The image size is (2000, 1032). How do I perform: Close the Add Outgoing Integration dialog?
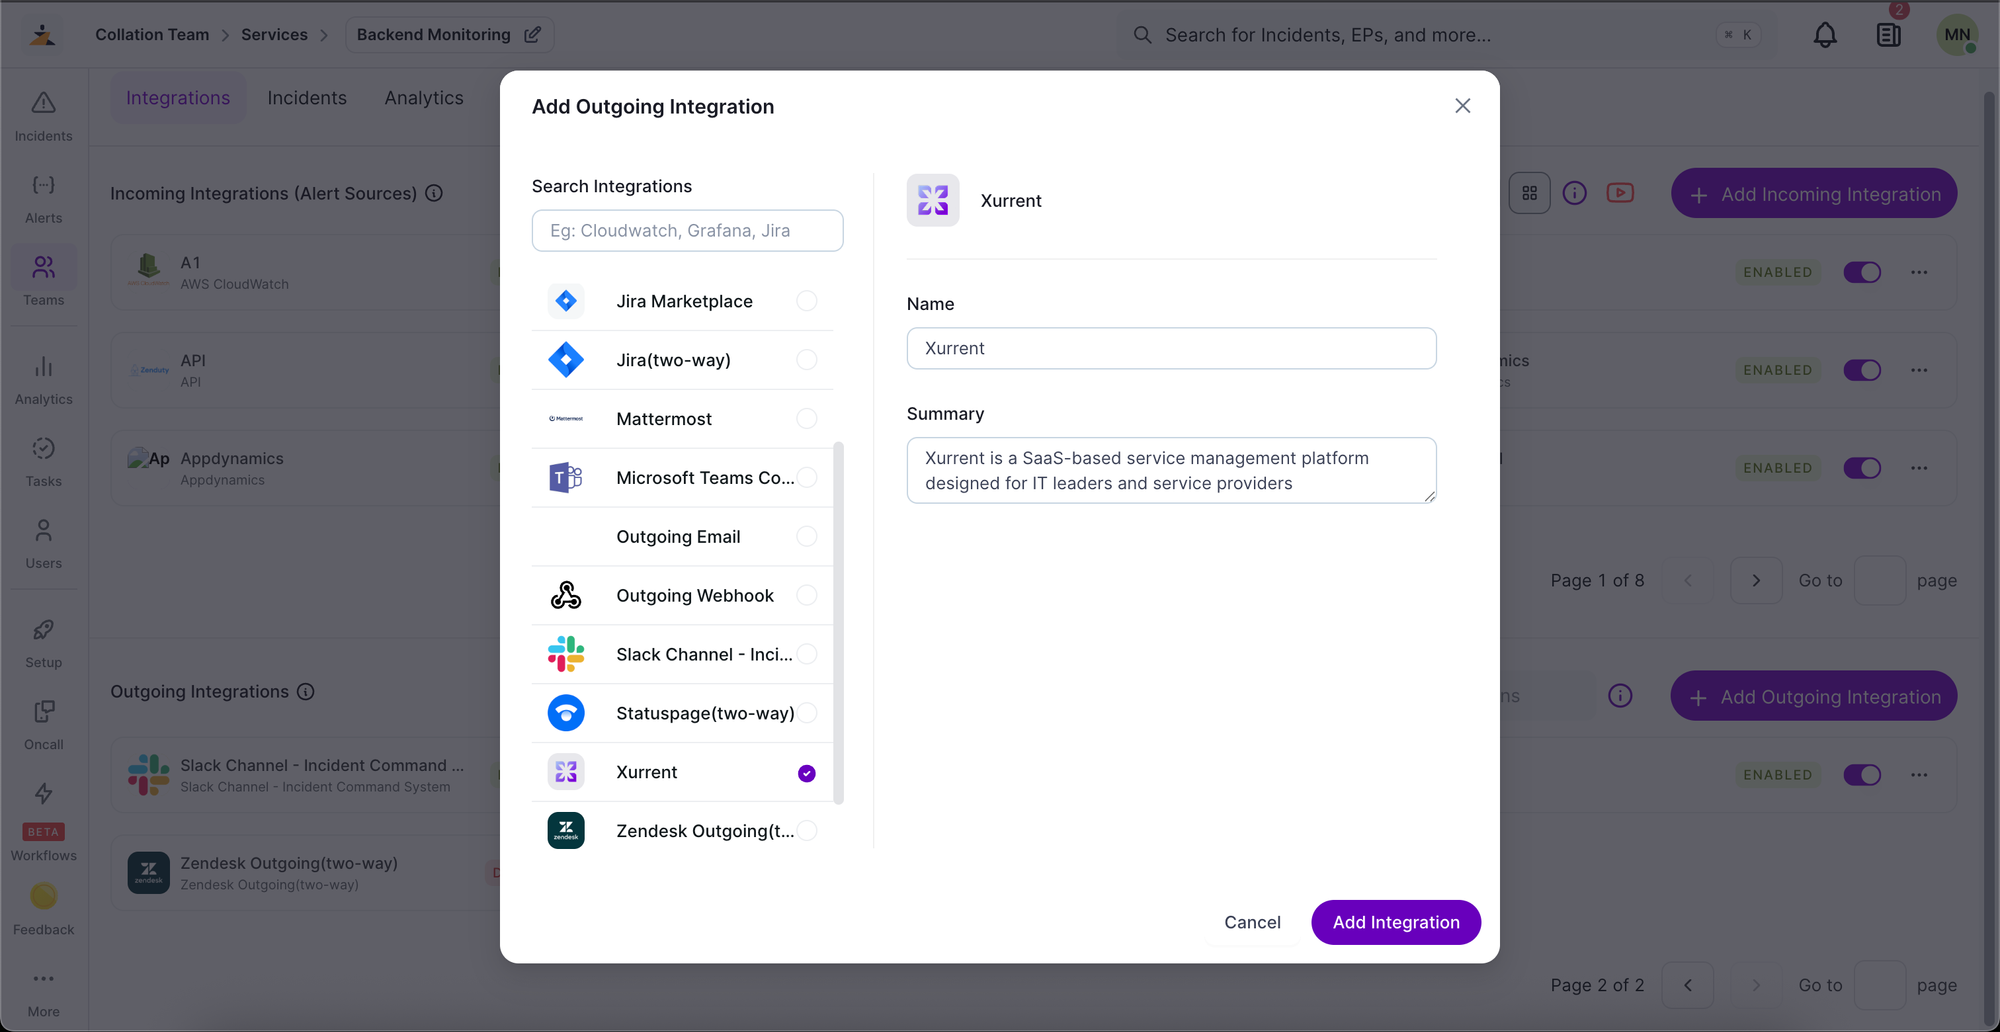(1462, 106)
